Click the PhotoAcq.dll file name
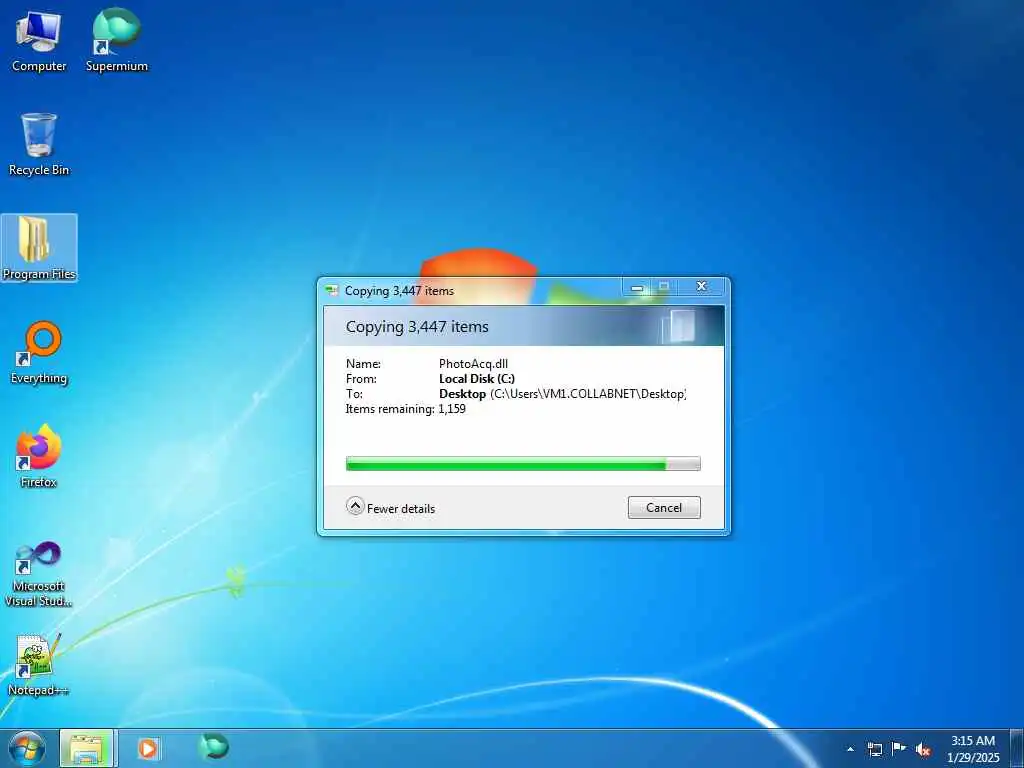 point(473,364)
